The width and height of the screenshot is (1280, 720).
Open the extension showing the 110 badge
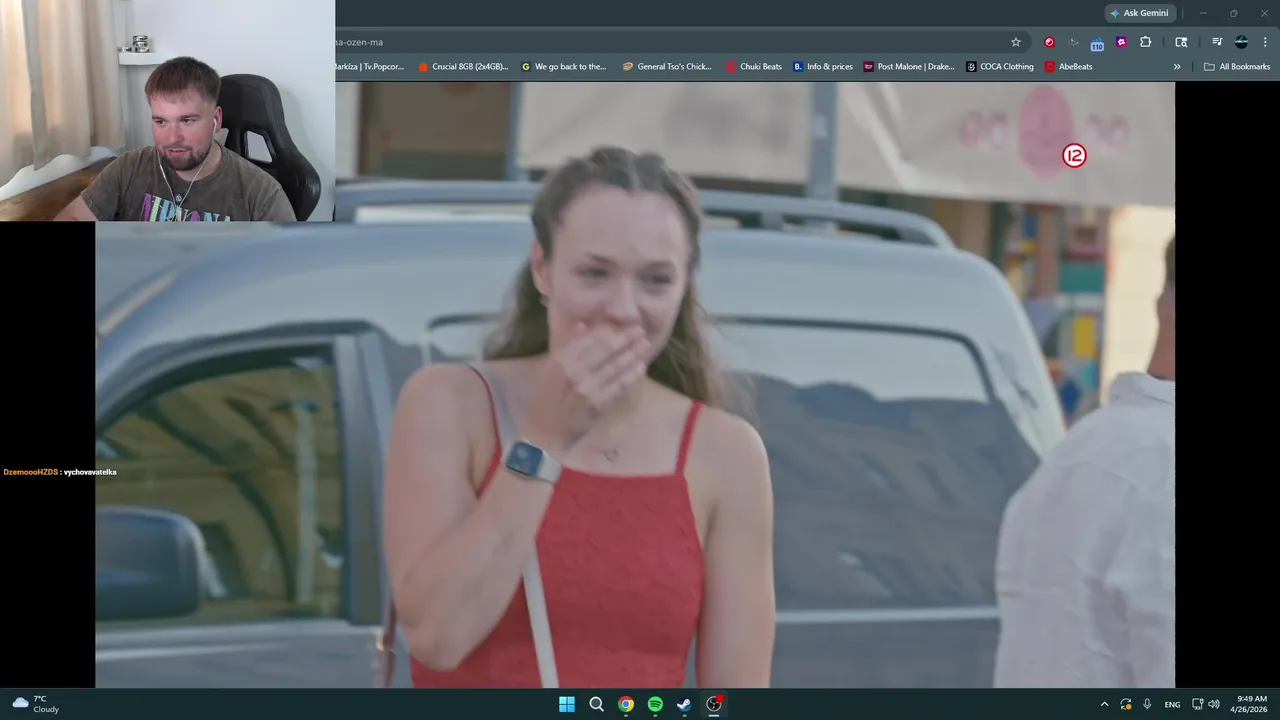pyautogui.click(x=1097, y=43)
